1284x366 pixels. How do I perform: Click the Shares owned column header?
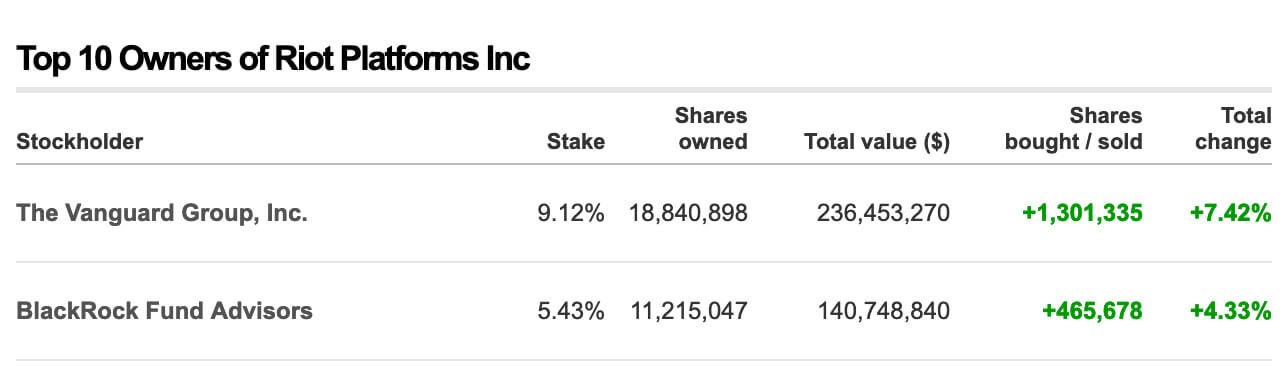click(711, 128)
